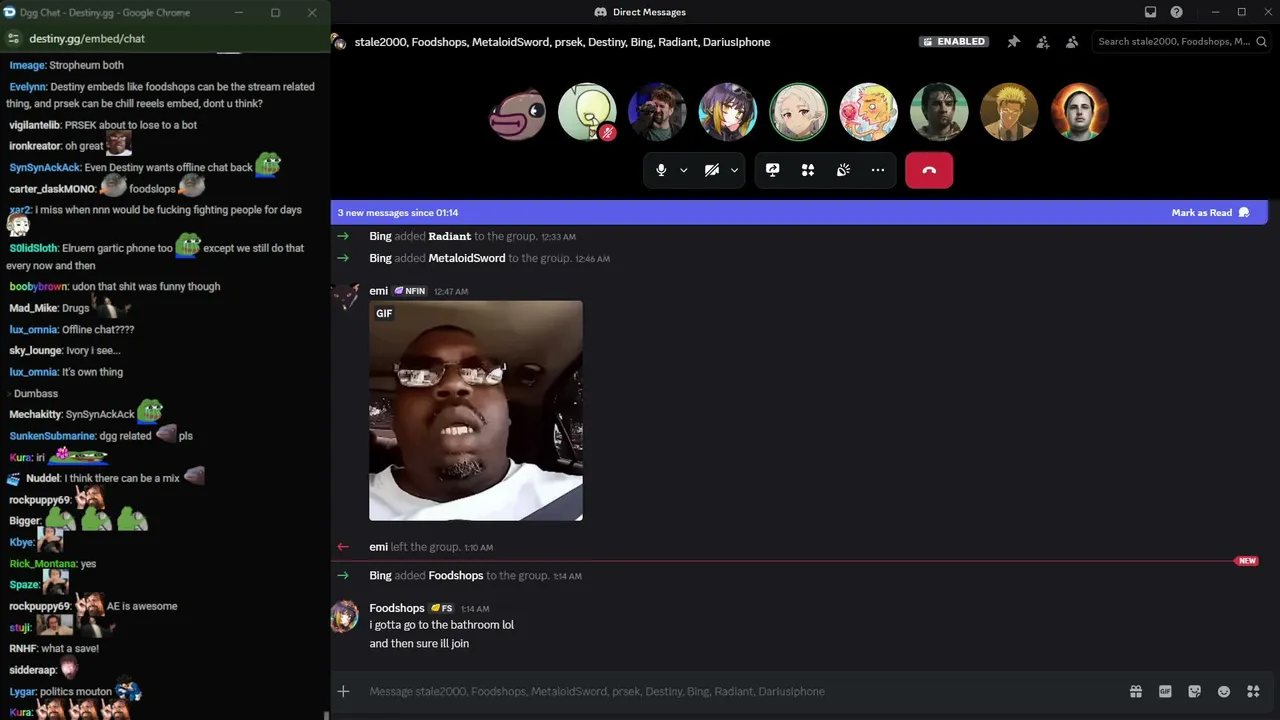
Task: Select the bearded man avatar participant
Action: [657, 112]
